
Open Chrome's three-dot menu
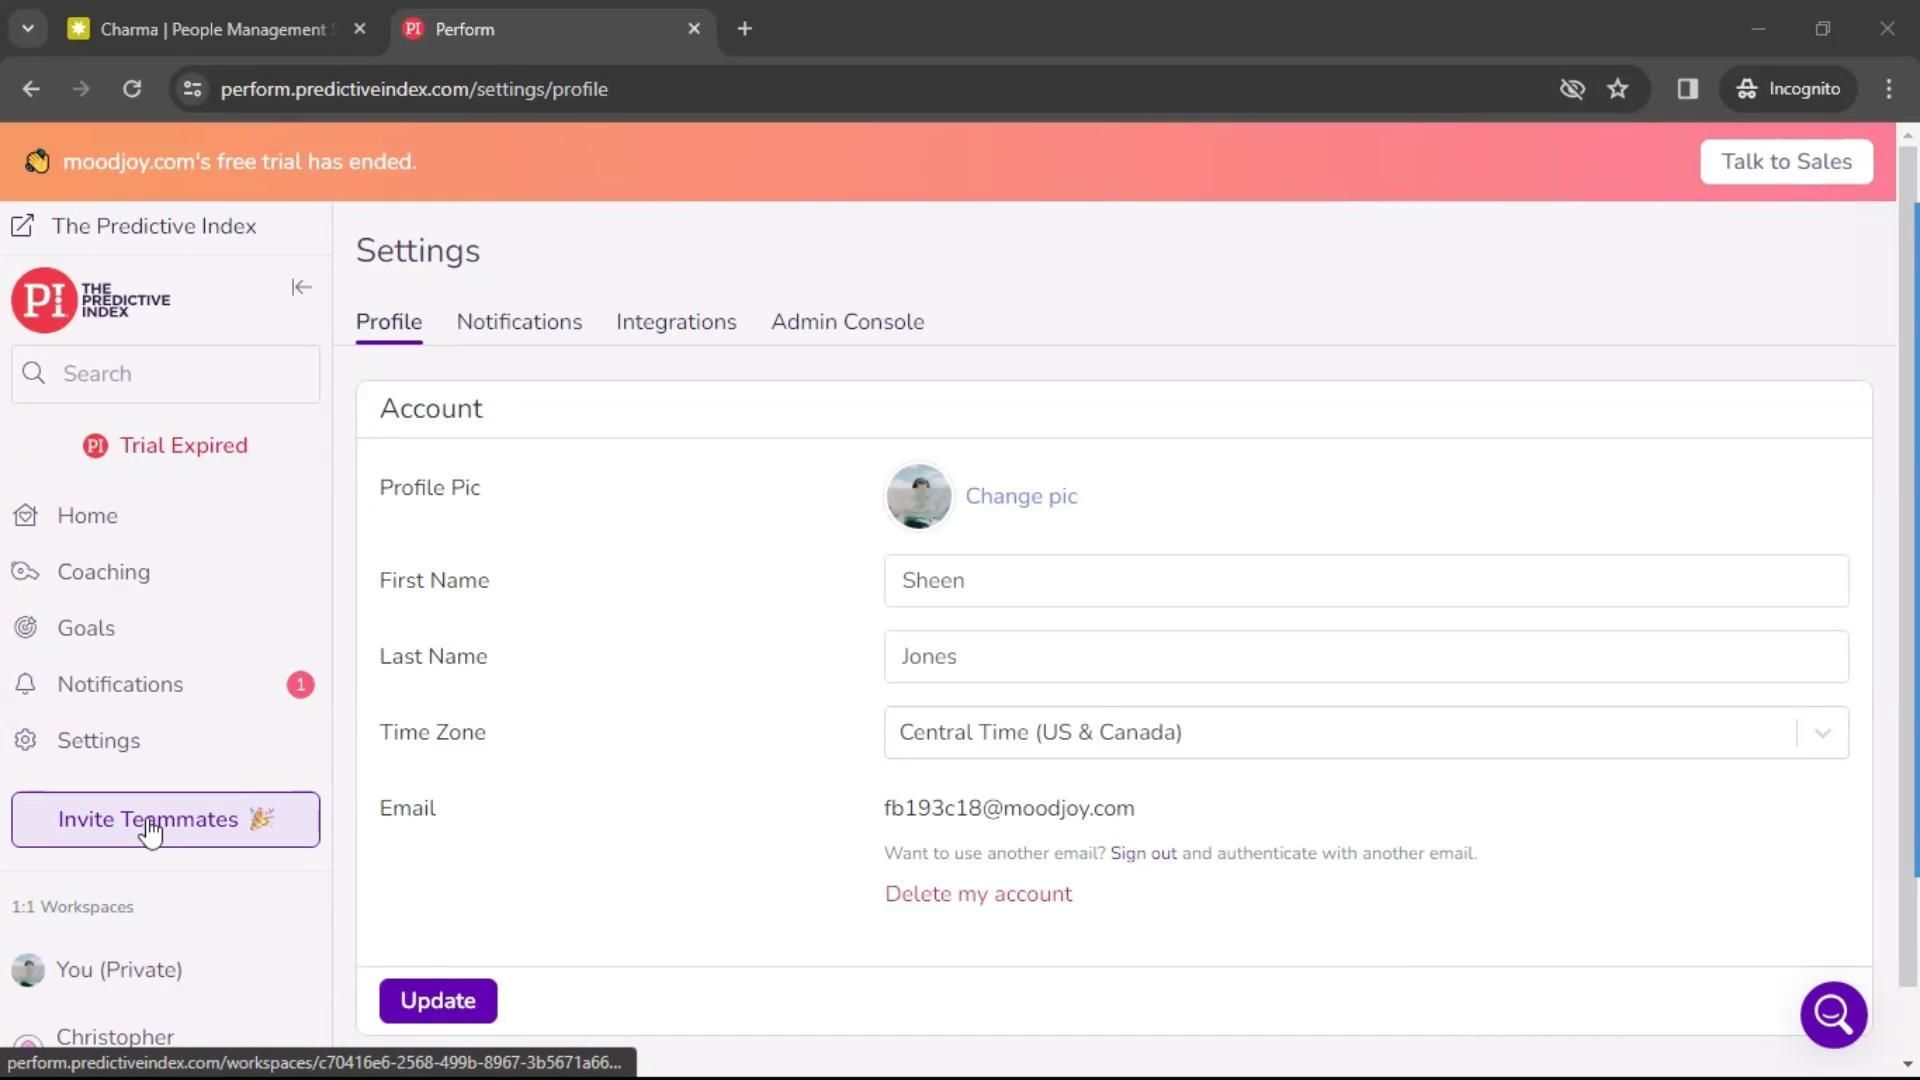tap(1888, 89)
